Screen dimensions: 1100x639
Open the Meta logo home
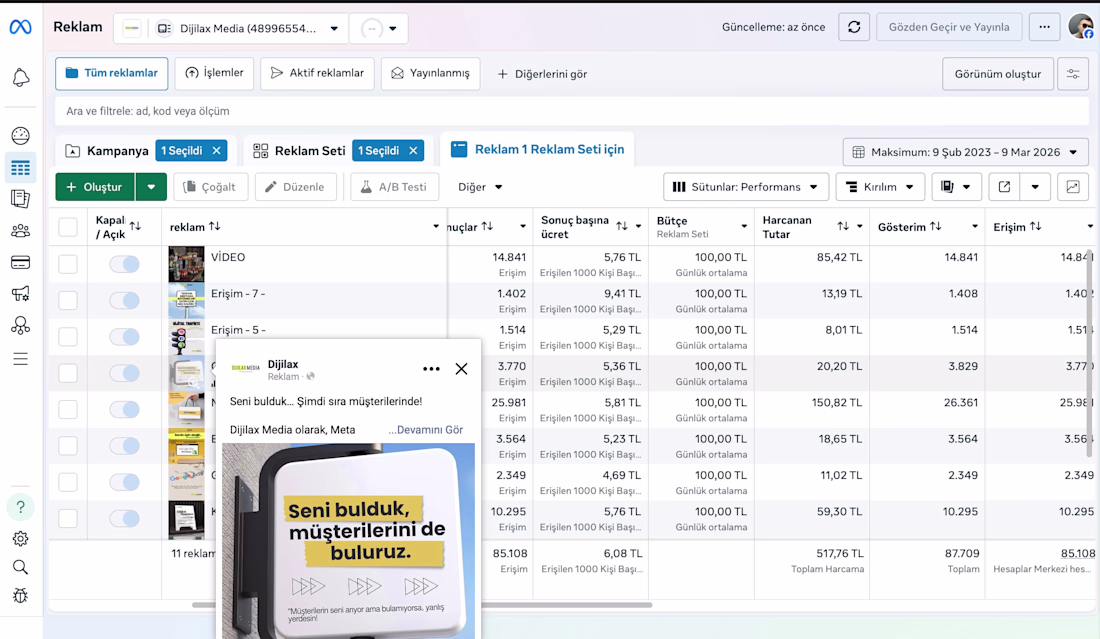20,27
